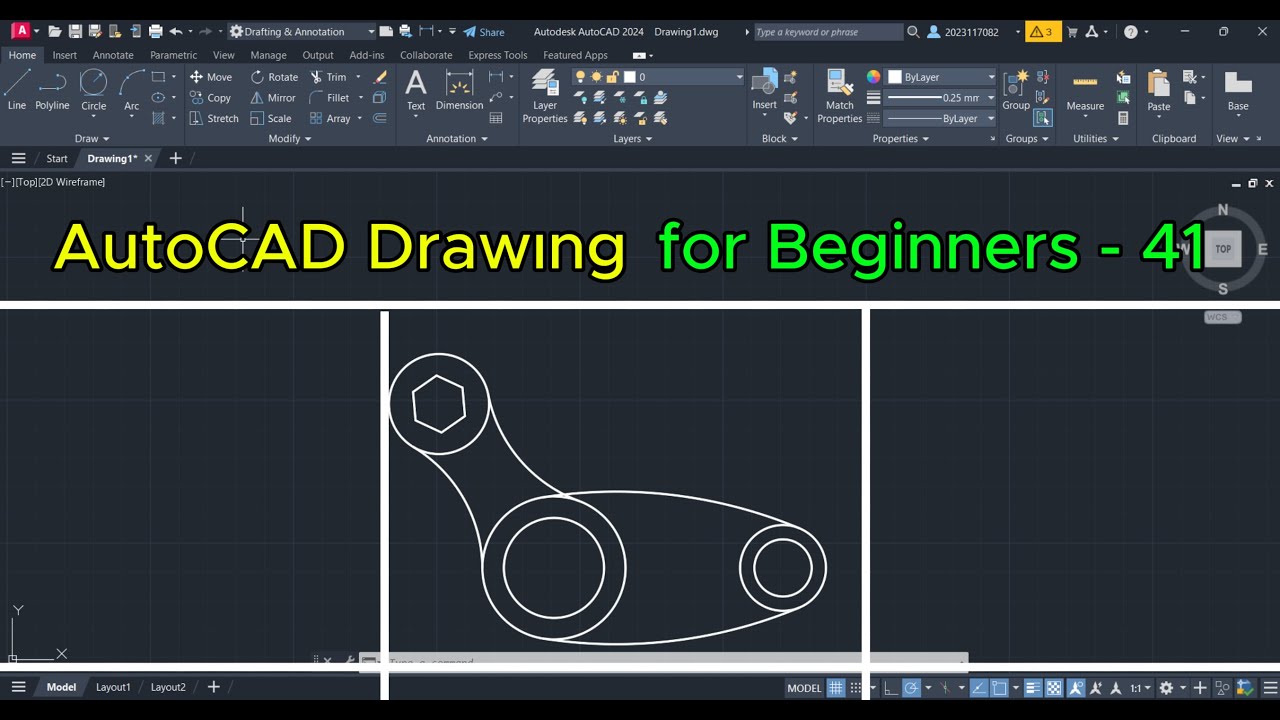Toggle drawing grid display in status bar
This screenshot has height=720, width=1280.
(836, 688)
